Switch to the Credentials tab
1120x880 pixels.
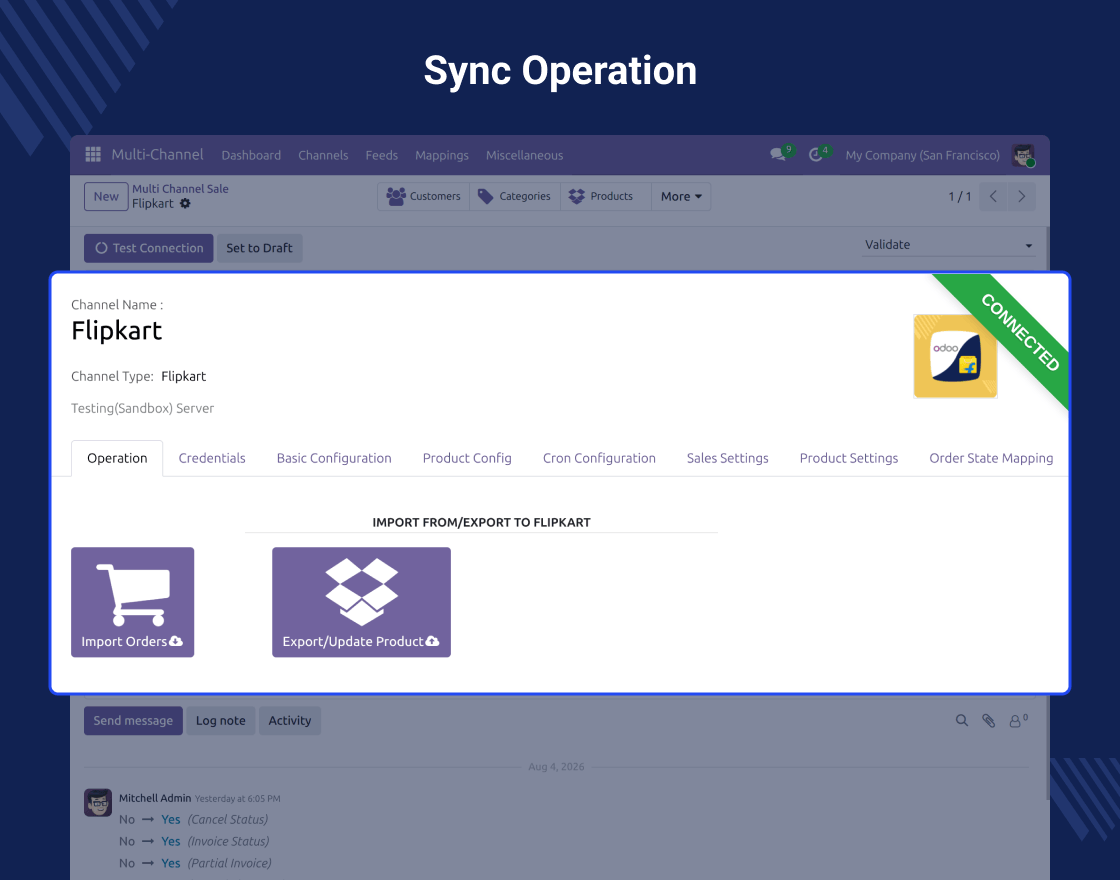click(x=212, y=459)
